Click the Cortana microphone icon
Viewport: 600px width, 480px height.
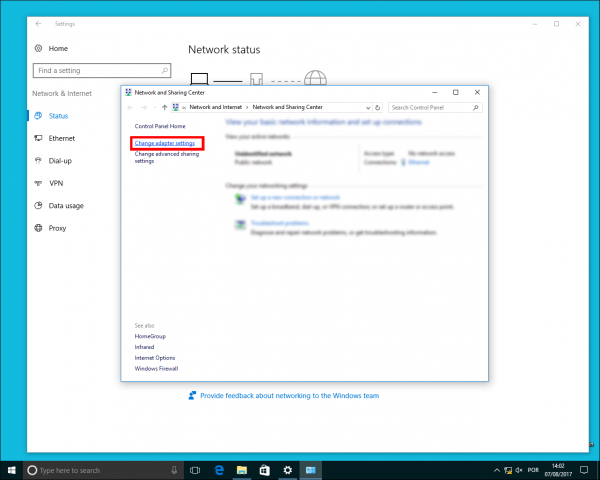[174, 470]
